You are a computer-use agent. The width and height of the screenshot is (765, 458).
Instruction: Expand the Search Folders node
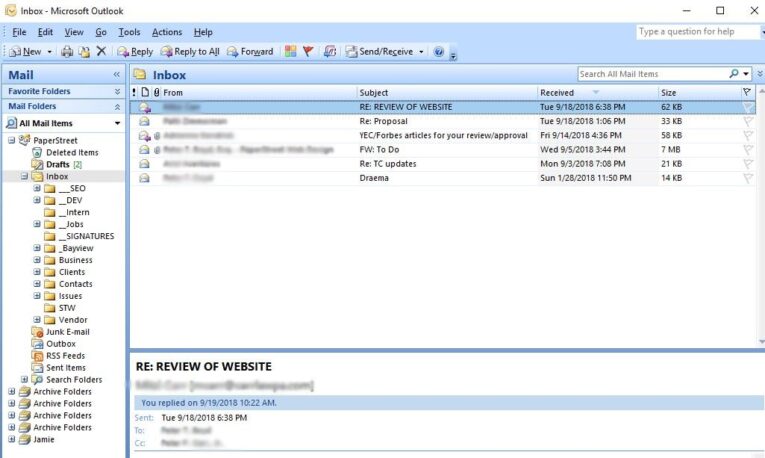click(24, 379)
